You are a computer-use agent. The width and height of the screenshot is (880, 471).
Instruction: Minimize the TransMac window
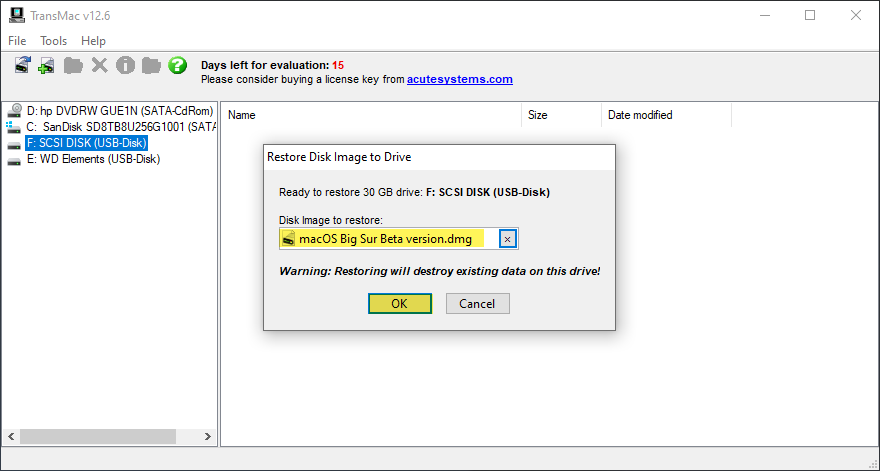(764, 15)
